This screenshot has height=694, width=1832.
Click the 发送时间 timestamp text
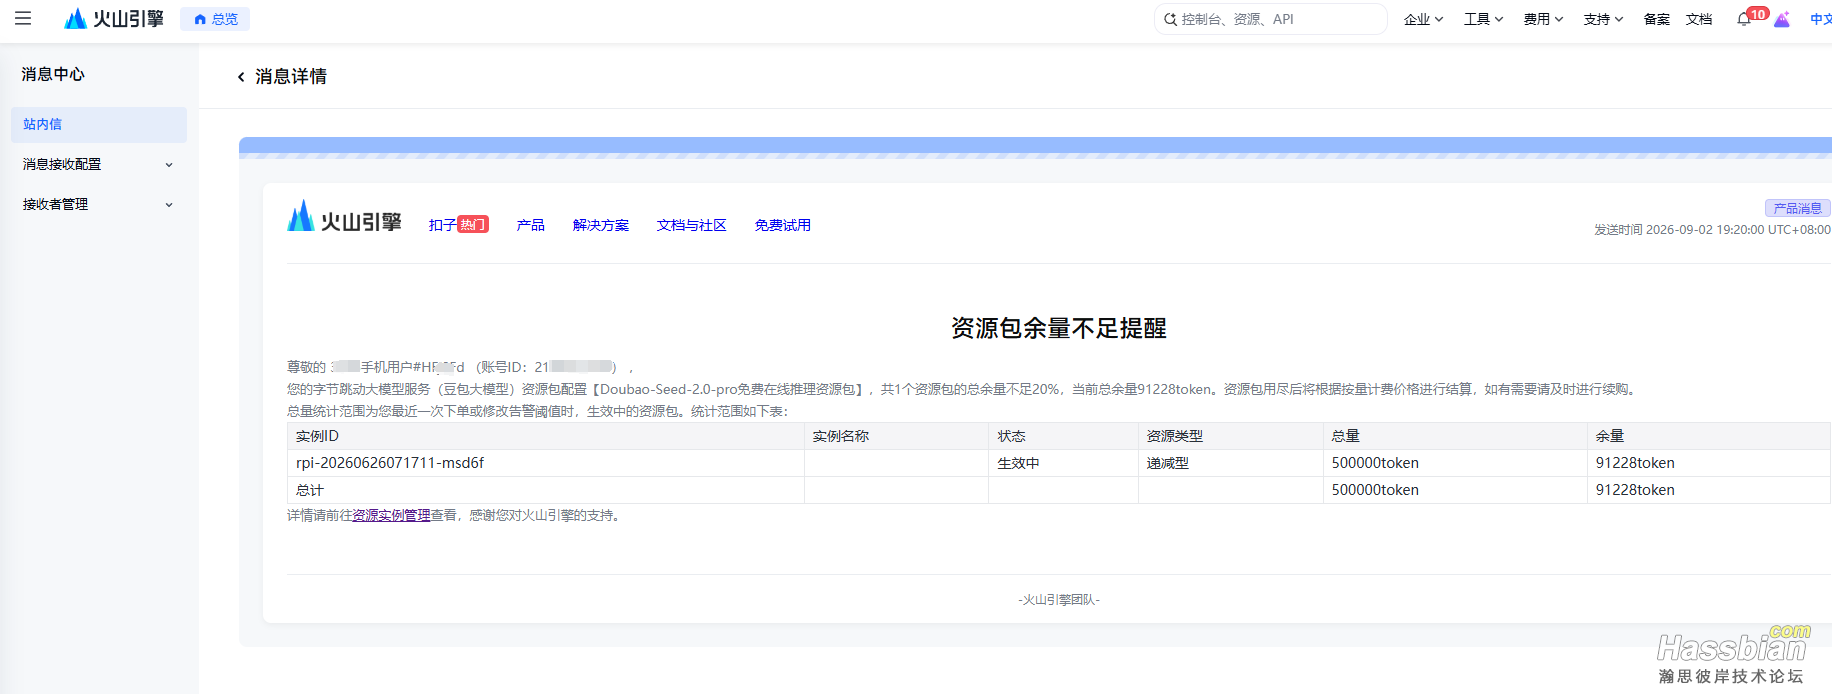(x=1712, y=229)
